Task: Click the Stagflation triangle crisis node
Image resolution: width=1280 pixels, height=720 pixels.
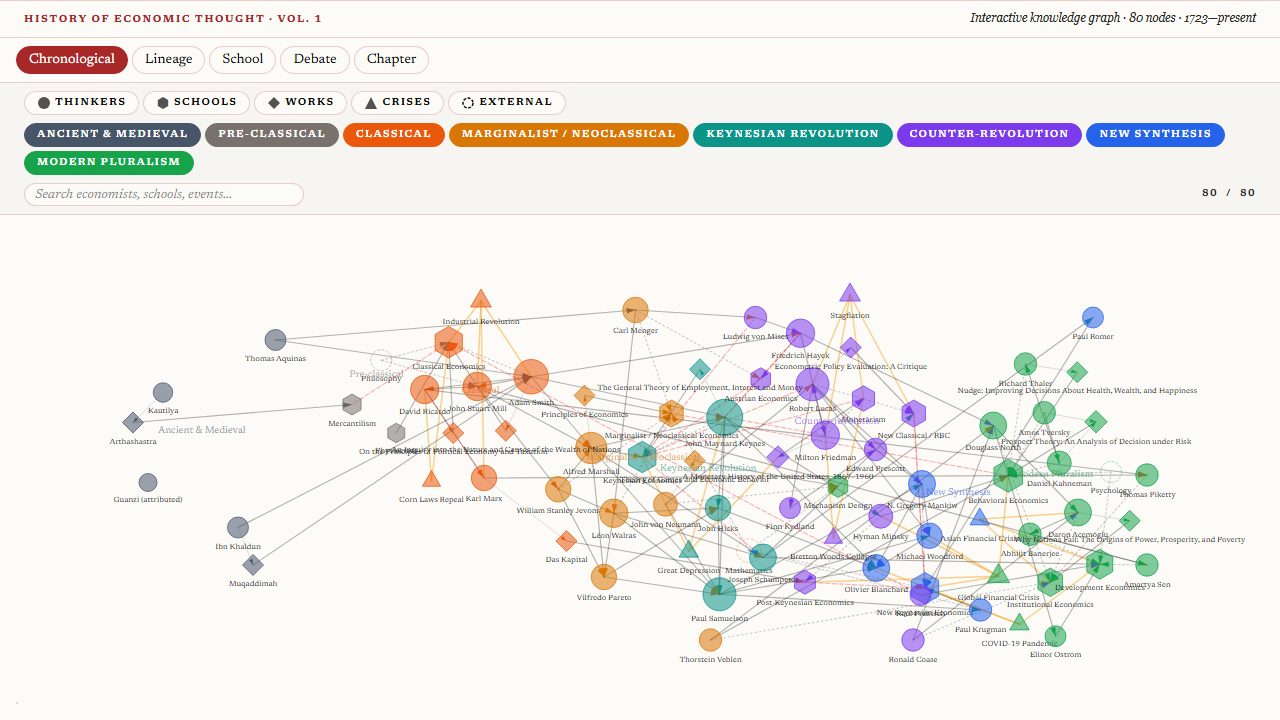Action: click(x=850, y=293)
